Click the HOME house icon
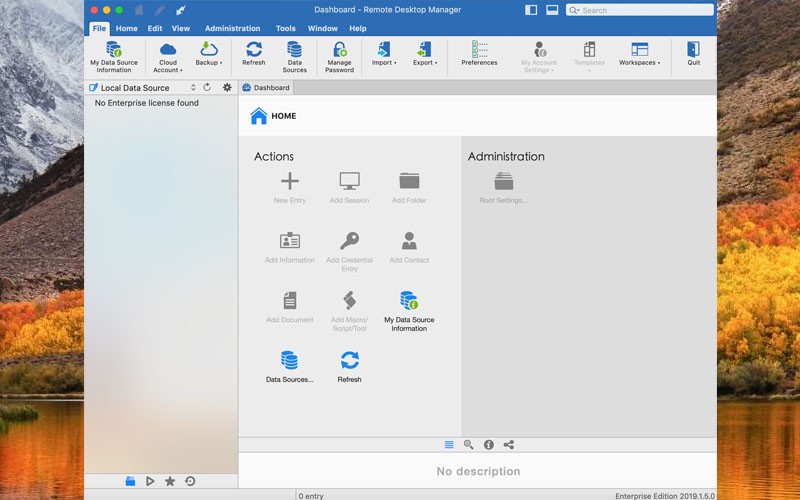This screenshot has height=500, width=800. (x=259, y=116)
